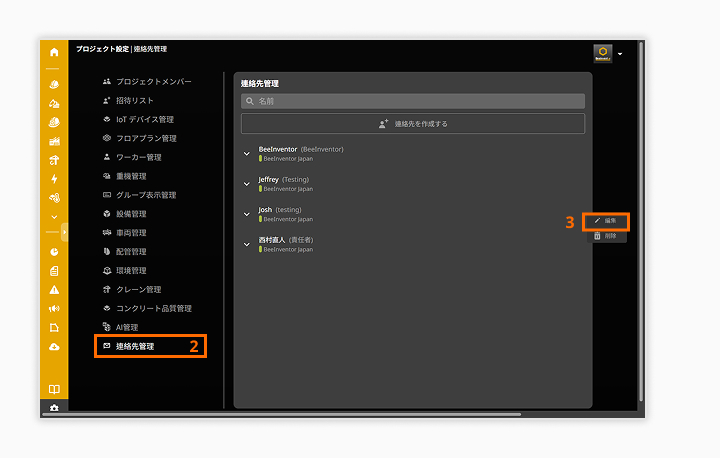The image size is (720, 458).
Task: Click the Jeffrey (Testing) contact name
Action: tap(284, 180)
